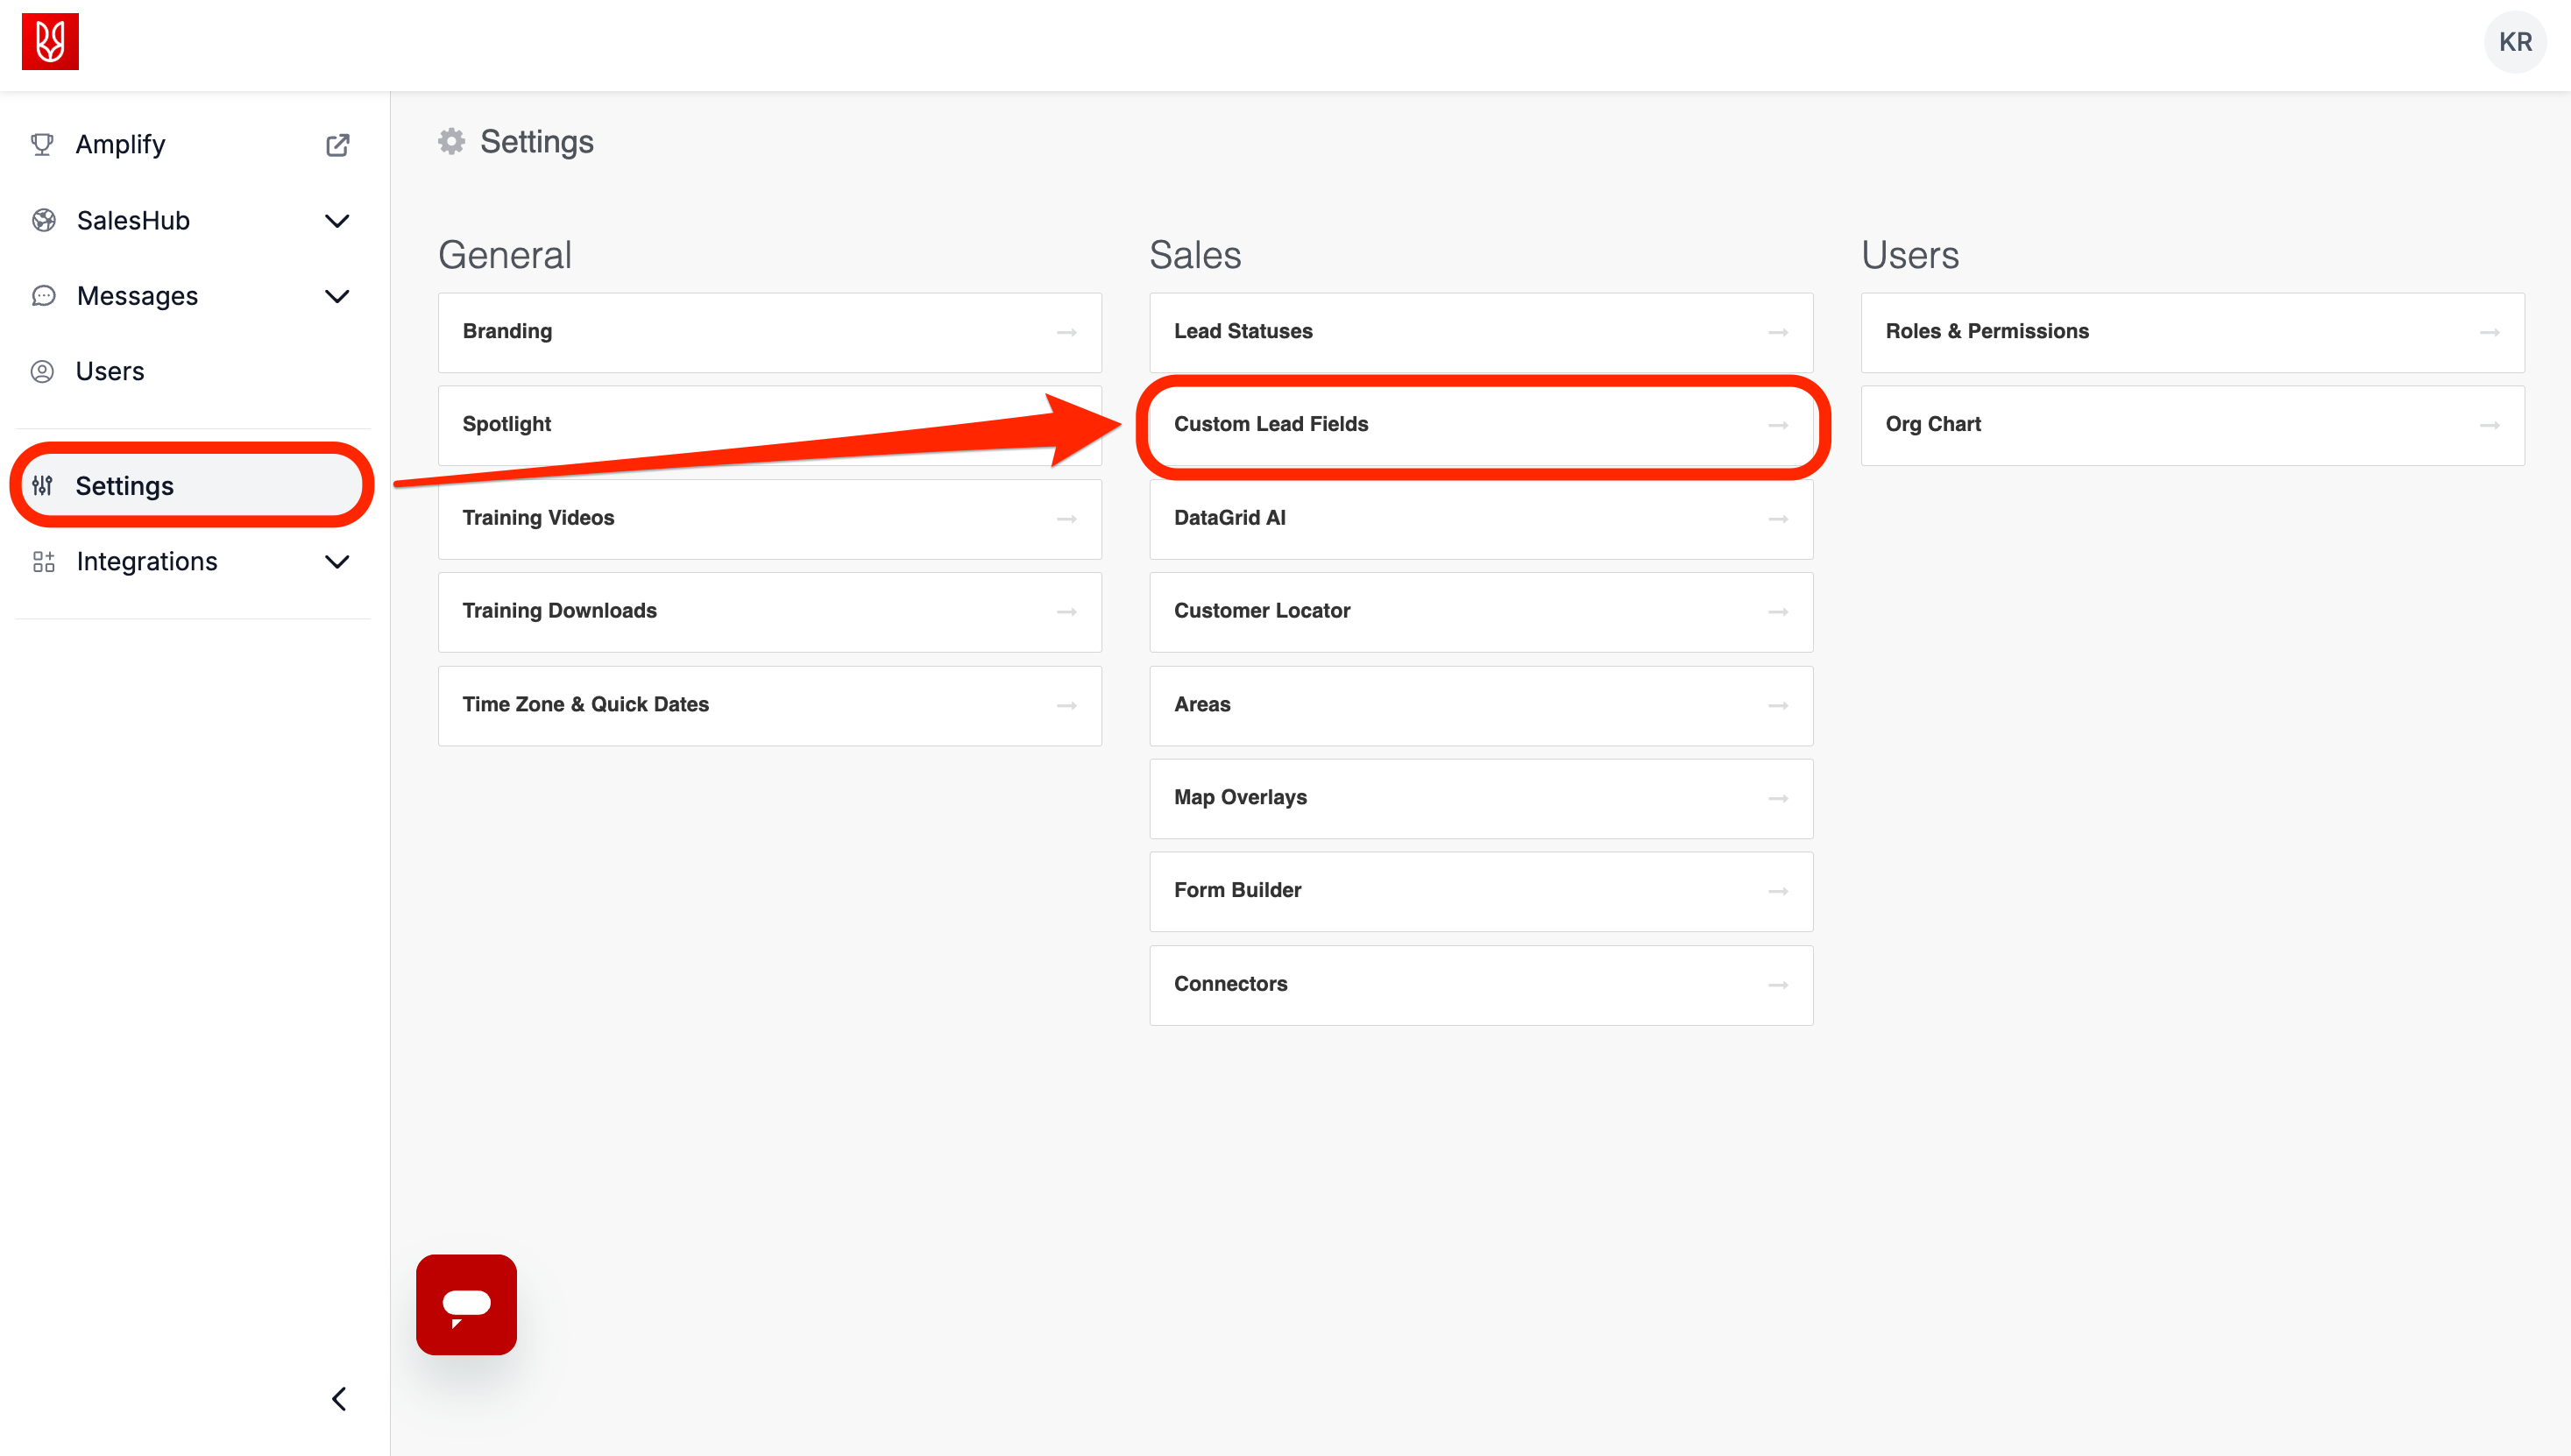Collapse sidebar with the left chevron
This screenshot has width=2571, height=1456.
(339, 1398)
